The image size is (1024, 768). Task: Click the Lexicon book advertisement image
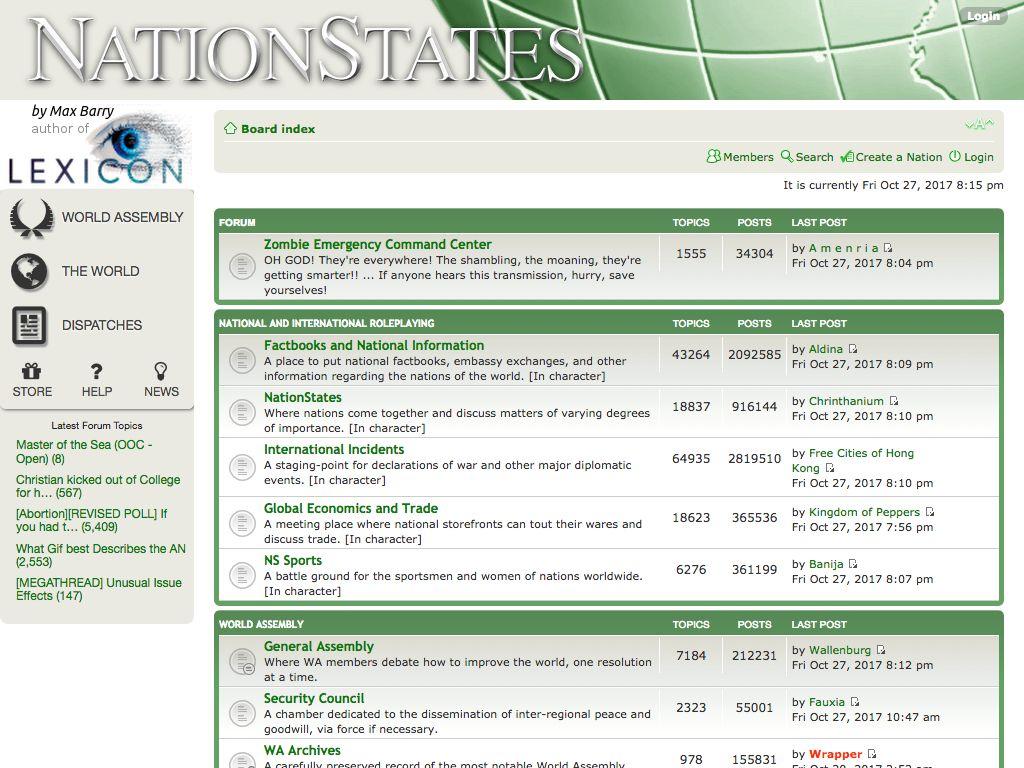(97, 145)
